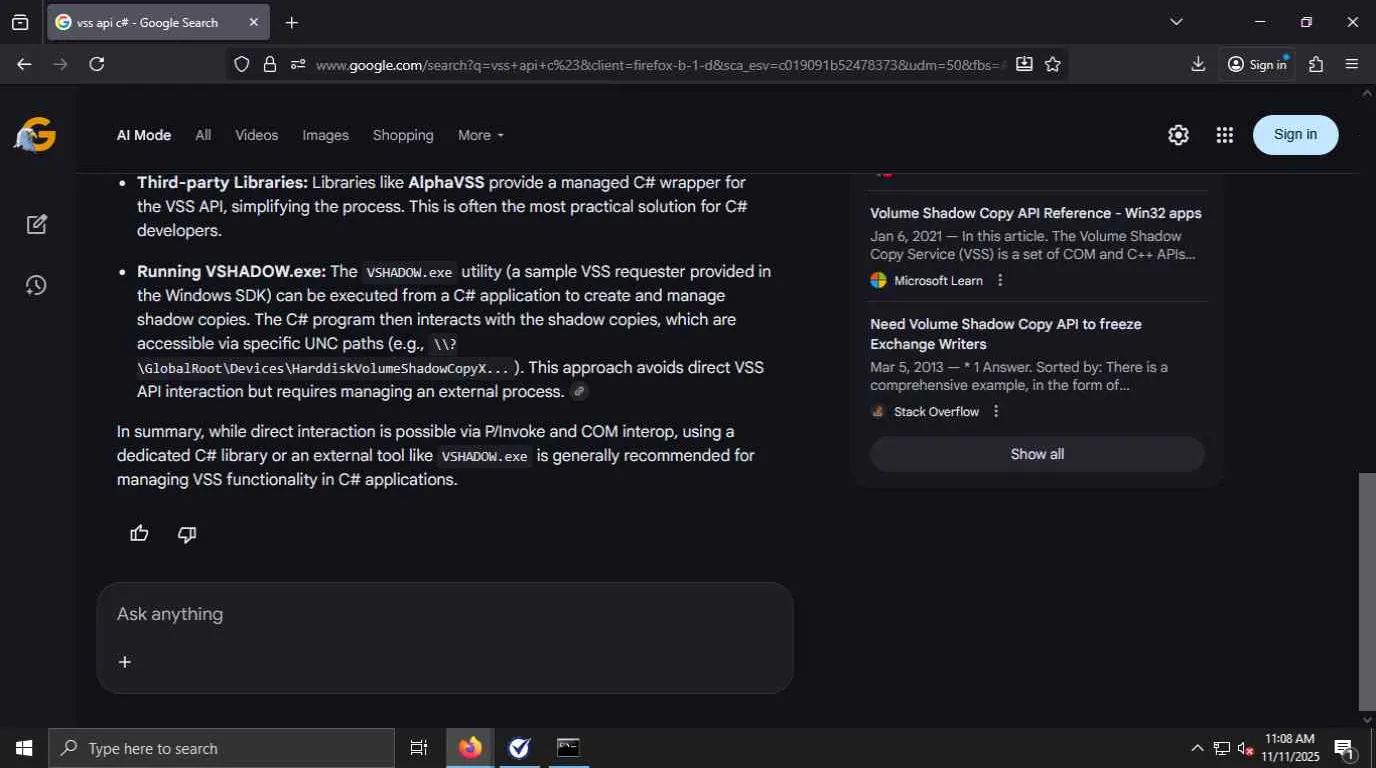Click the muted volume tray icon

tap(1246, 748)
